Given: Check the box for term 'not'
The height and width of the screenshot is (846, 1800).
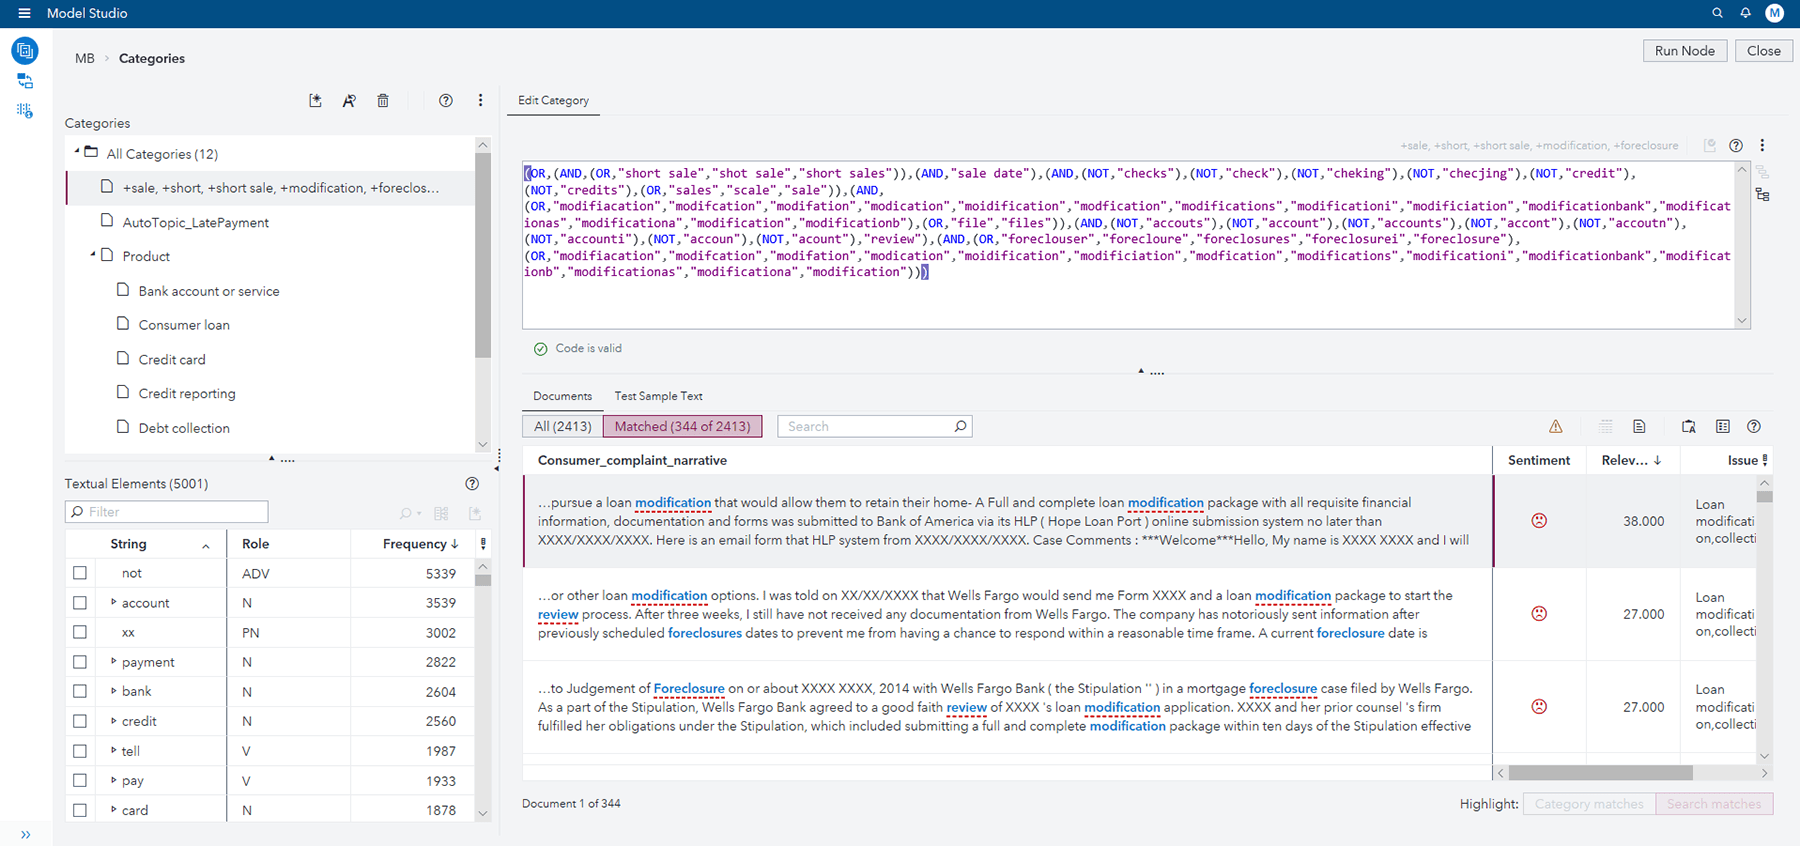Looking at the screenshot, I should [x=80, y=573].
